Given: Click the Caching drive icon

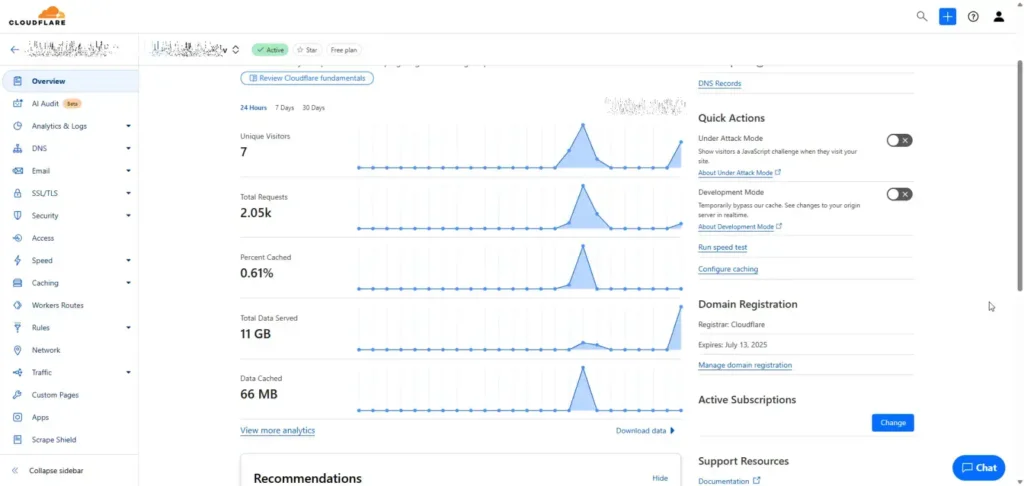Looking at the screenshot, I should click(18, 283).
